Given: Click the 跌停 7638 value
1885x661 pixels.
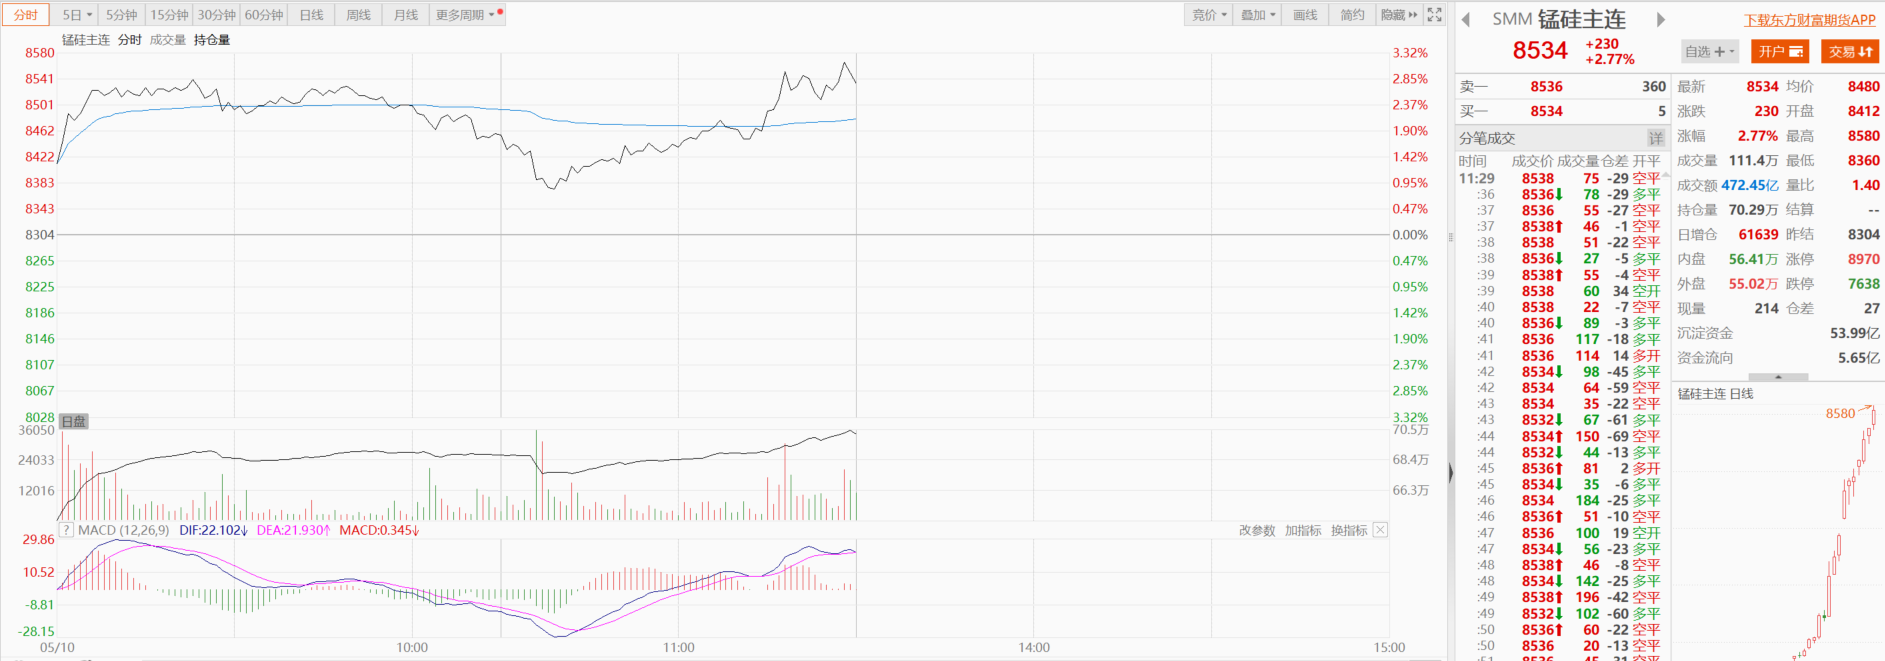Looking at the screenshot, I should pyautogui.click(x=1863, y=284).
